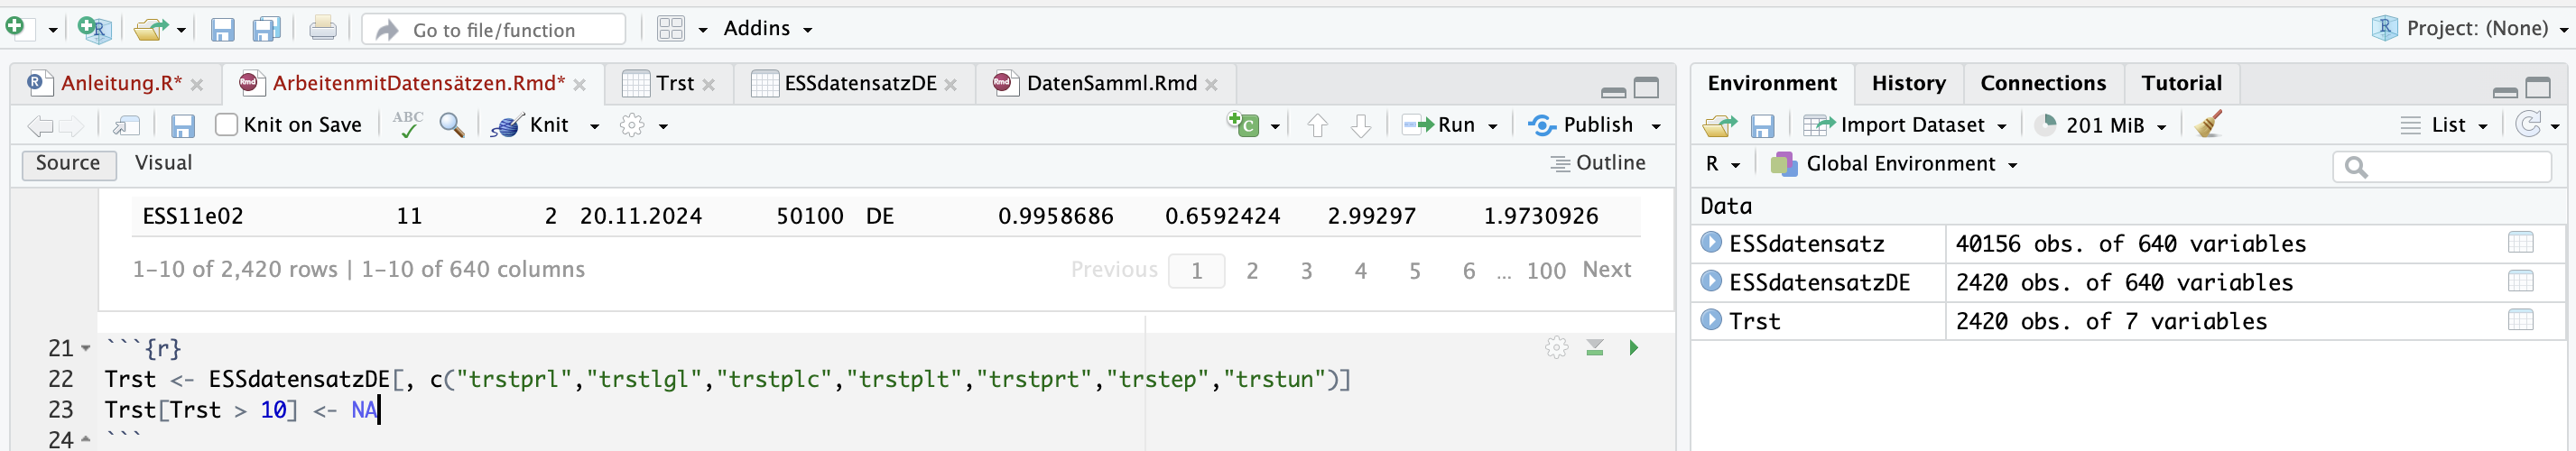Click the main toolbar Save icon
The image size is (2576, 451).
tap(222, 30)
